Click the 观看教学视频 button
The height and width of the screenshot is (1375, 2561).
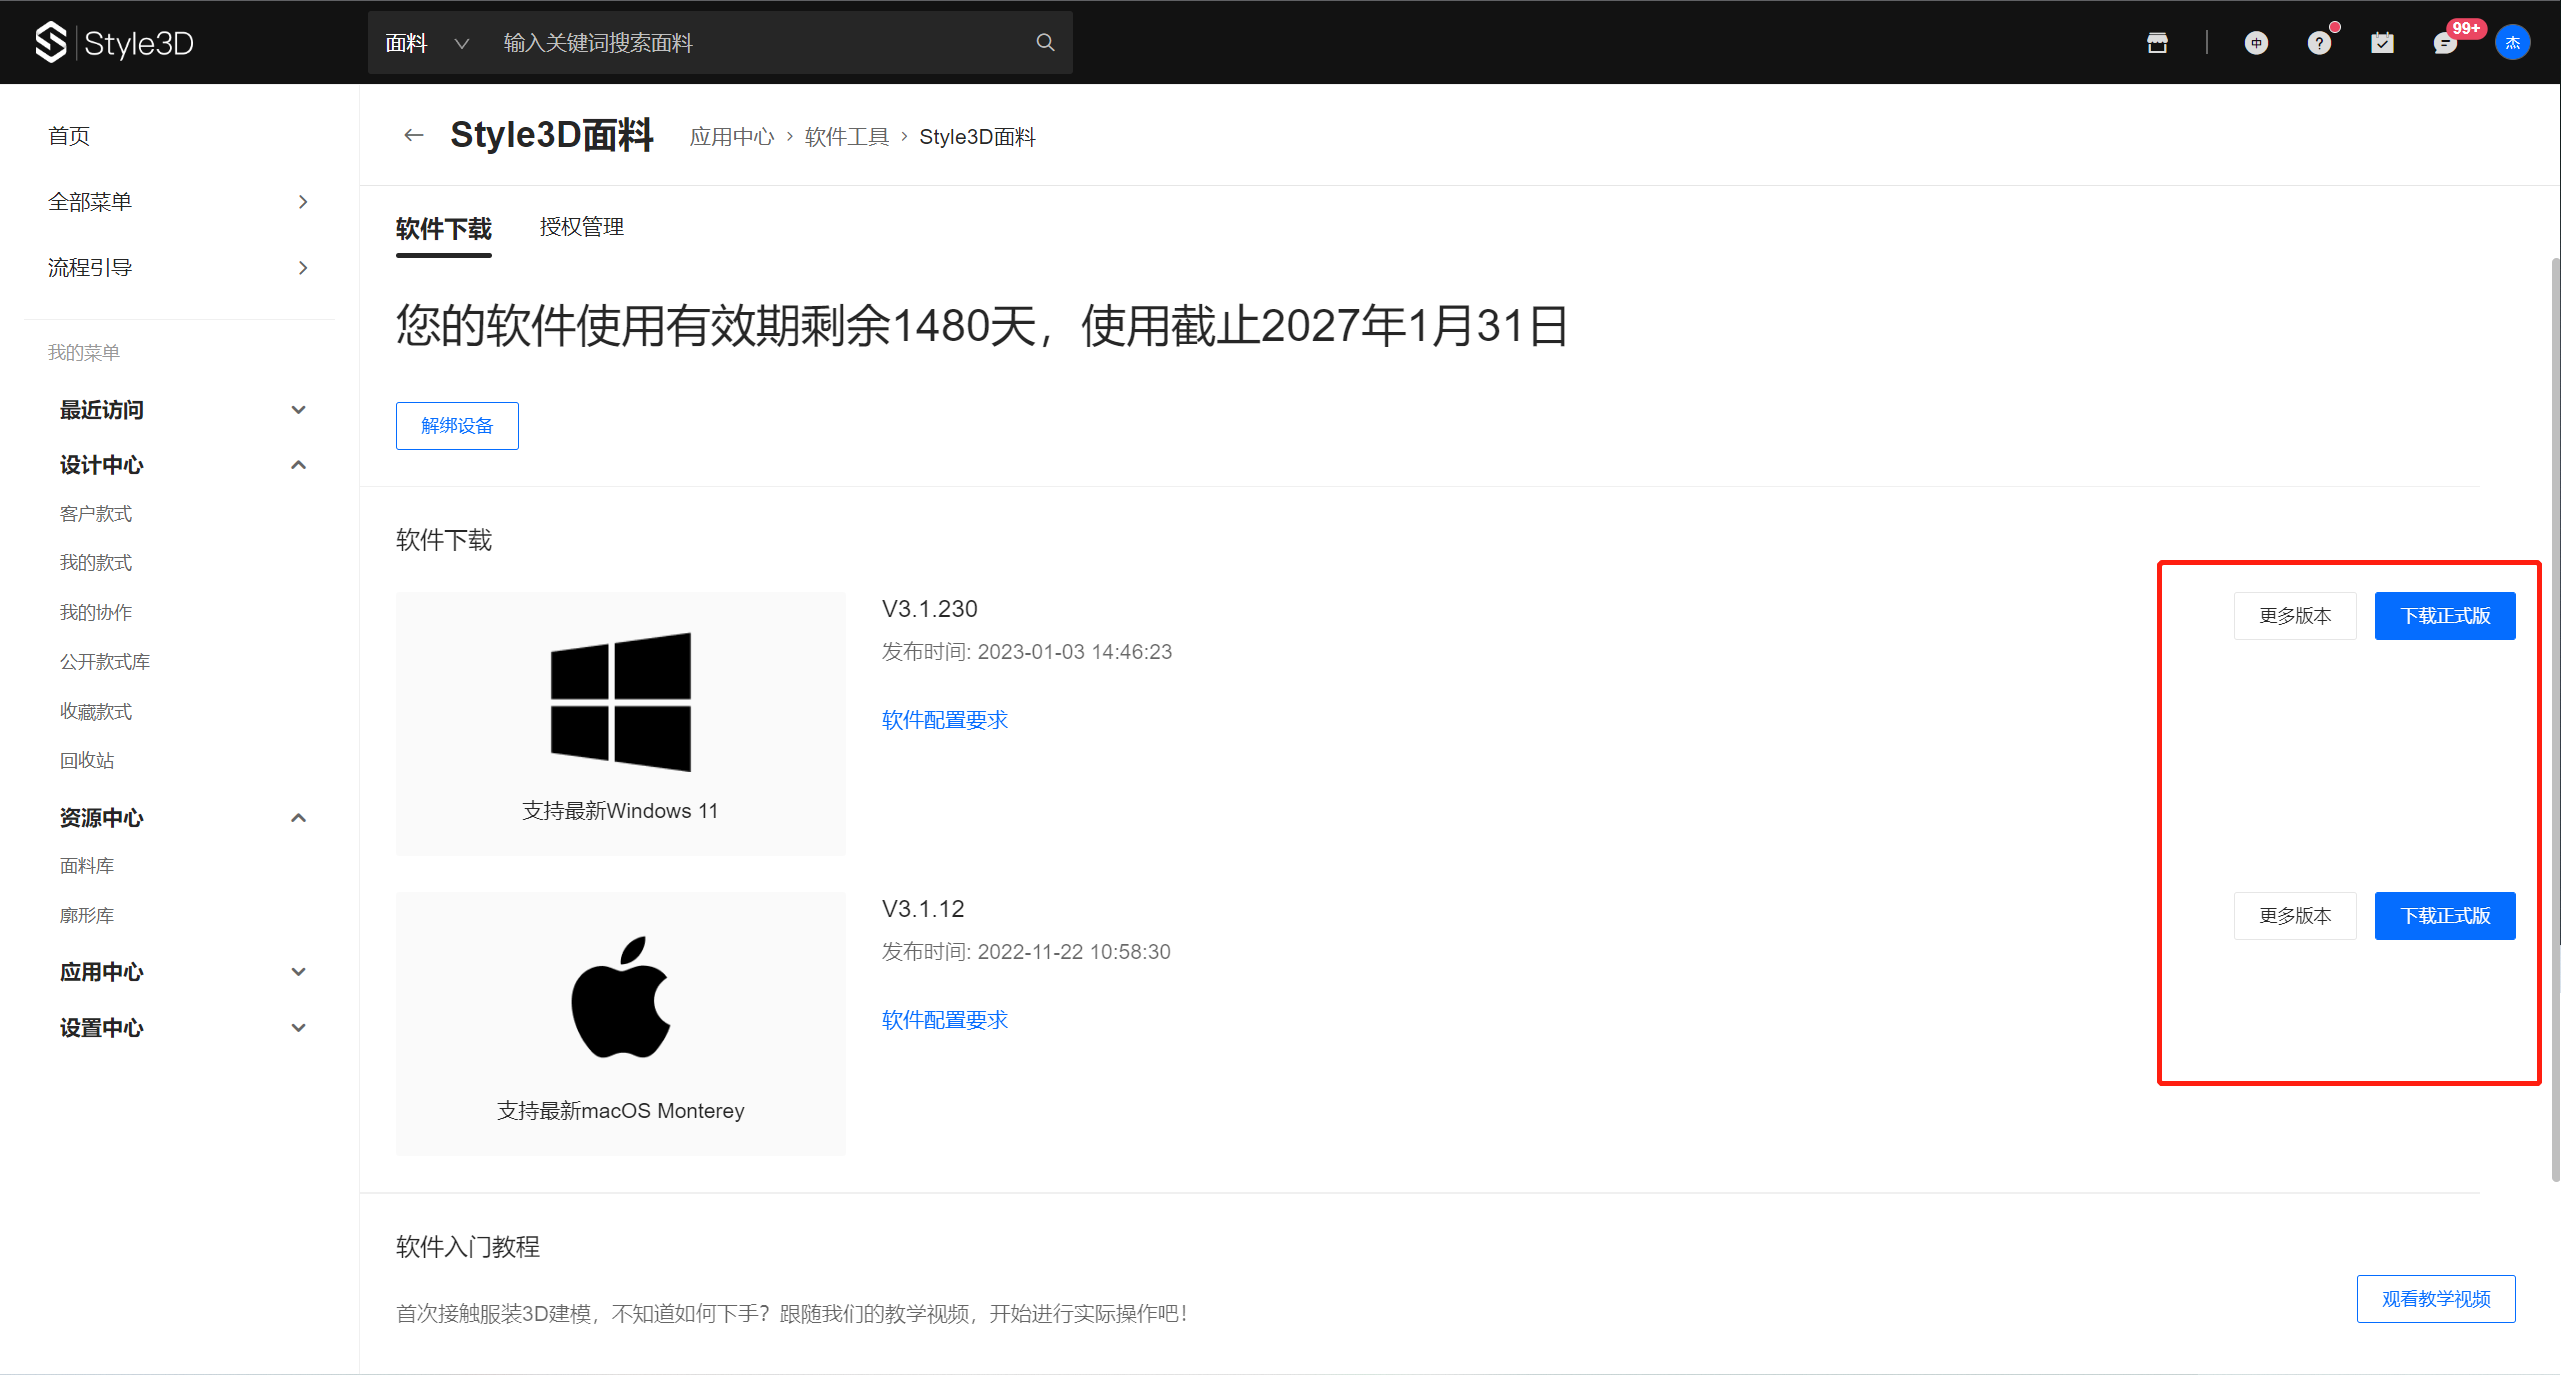[x=2436, y=1299]
